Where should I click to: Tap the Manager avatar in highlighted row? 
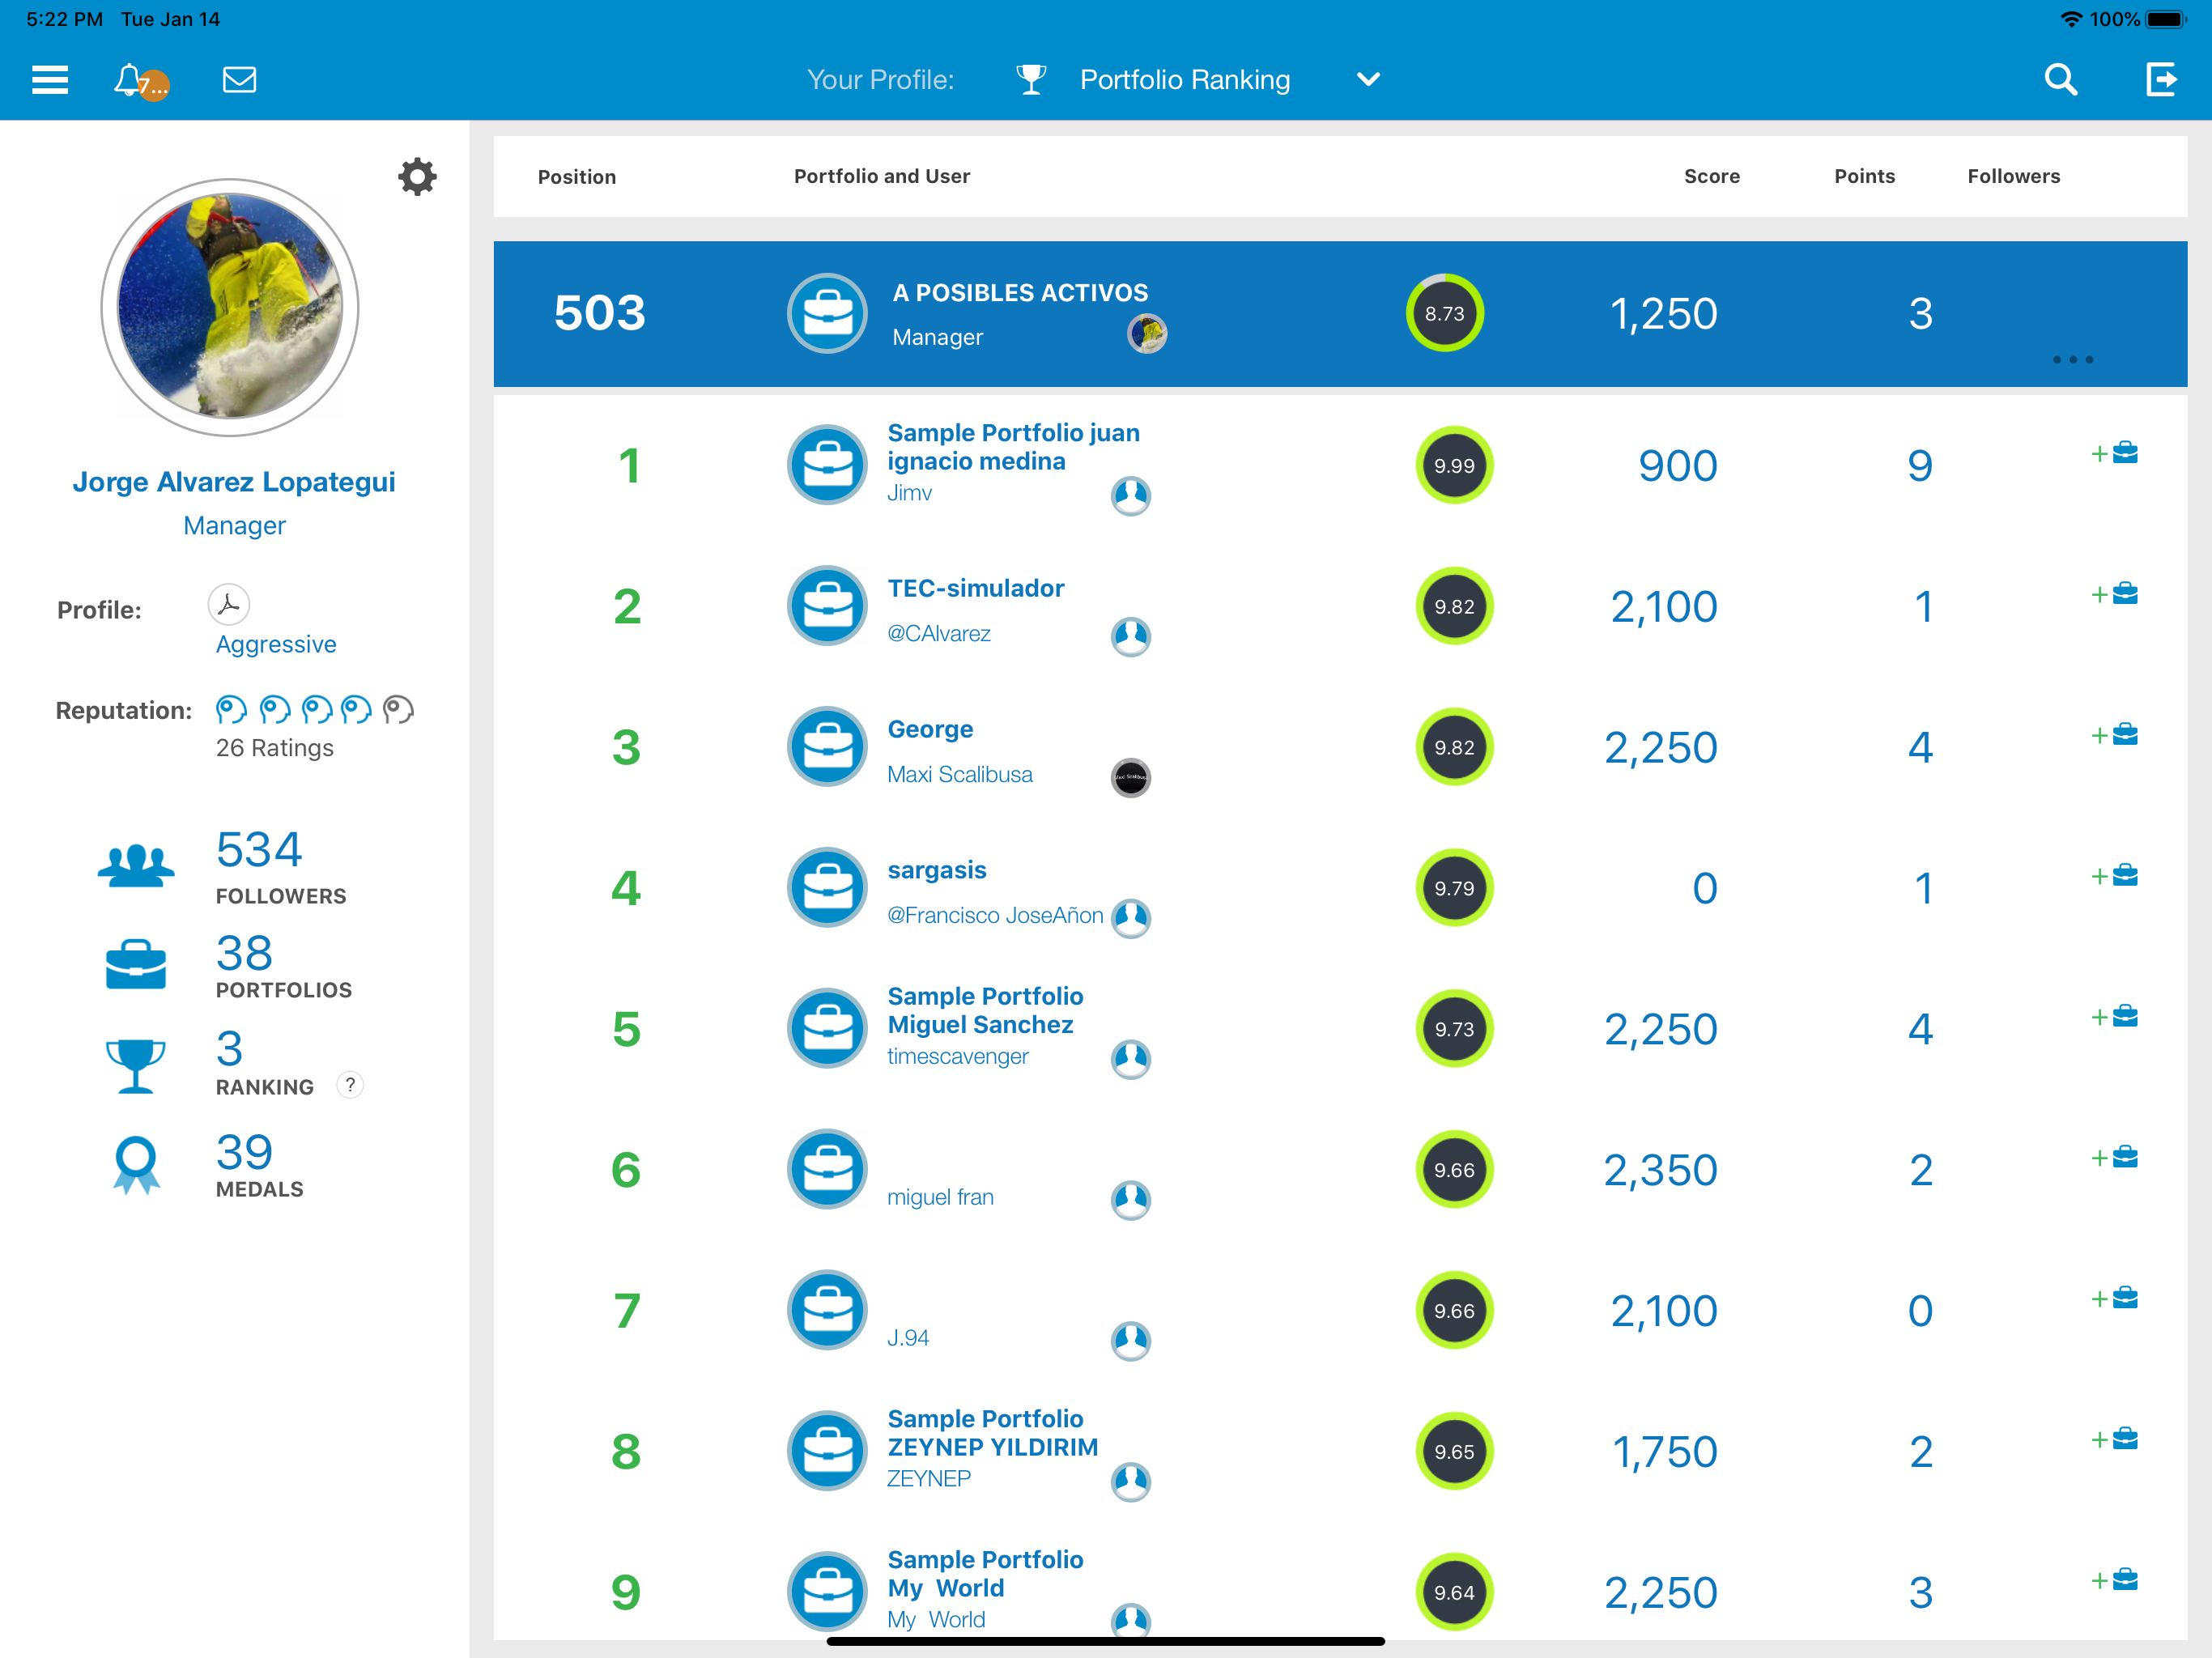click(1147, 334)
